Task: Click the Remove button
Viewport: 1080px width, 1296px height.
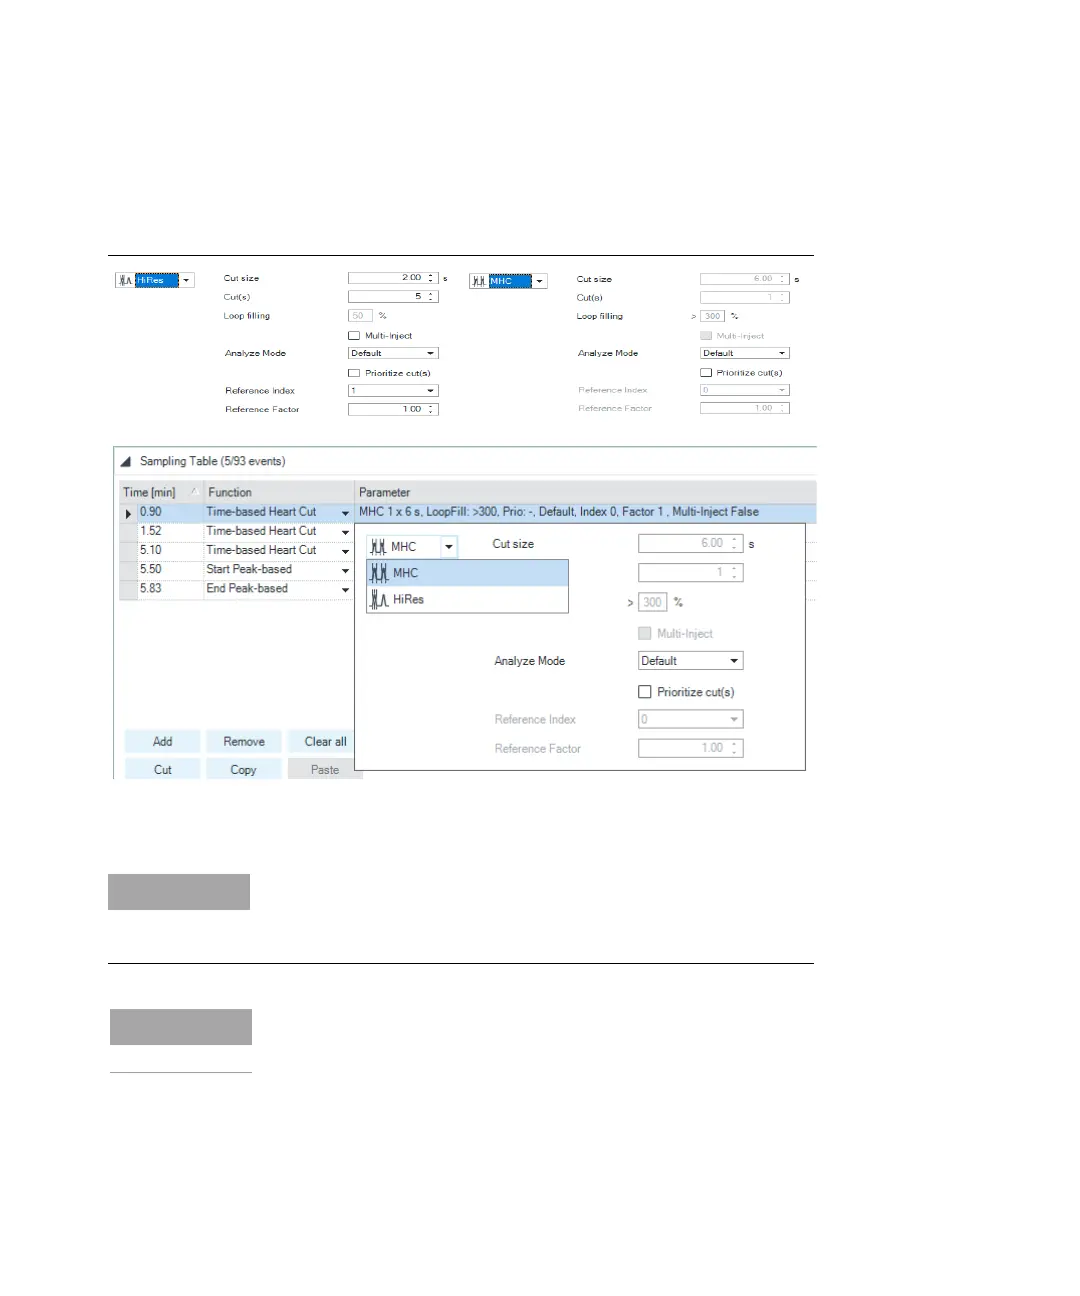Action: click(x=244, y=742)
